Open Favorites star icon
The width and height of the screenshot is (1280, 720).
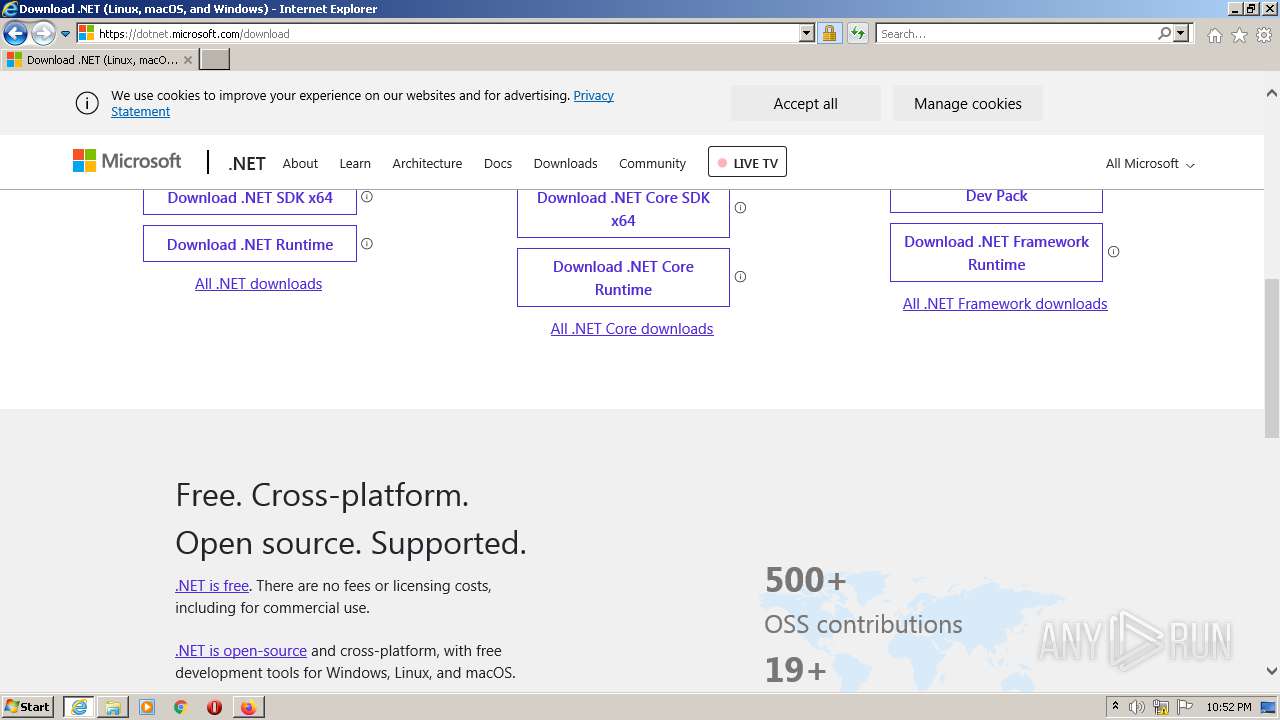point(1239,35)
